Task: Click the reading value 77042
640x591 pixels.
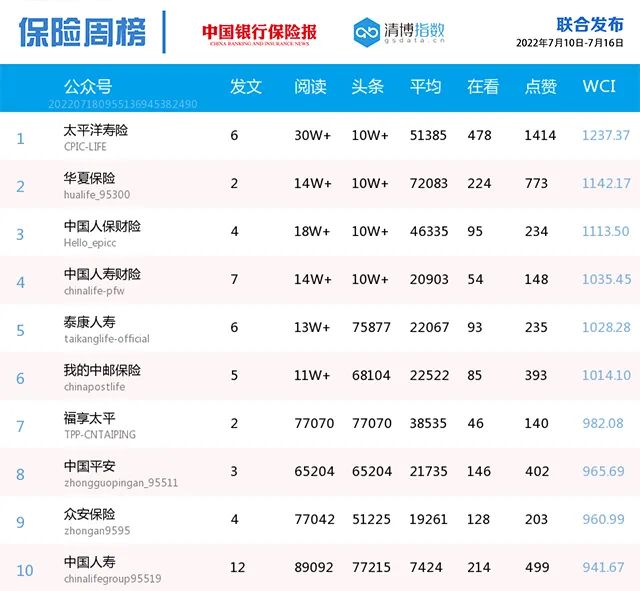Action: click(x=314, y=519)
